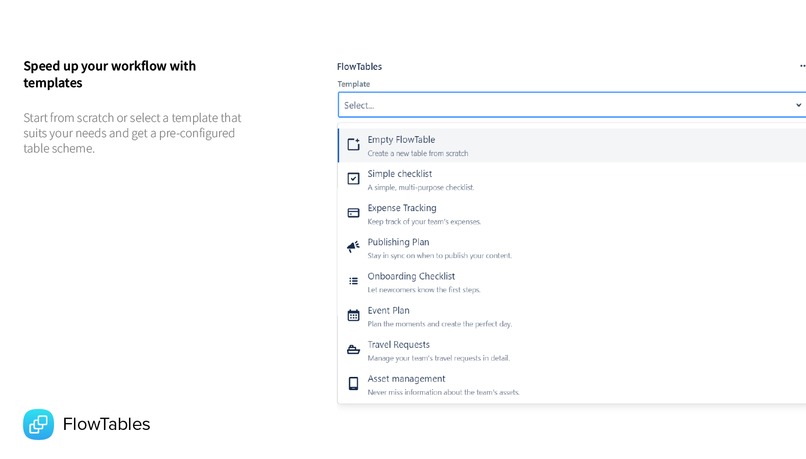806x459 pixels.
Task: Click the Publishing Plan megaphone icon
Action: (x=353, y=247)
